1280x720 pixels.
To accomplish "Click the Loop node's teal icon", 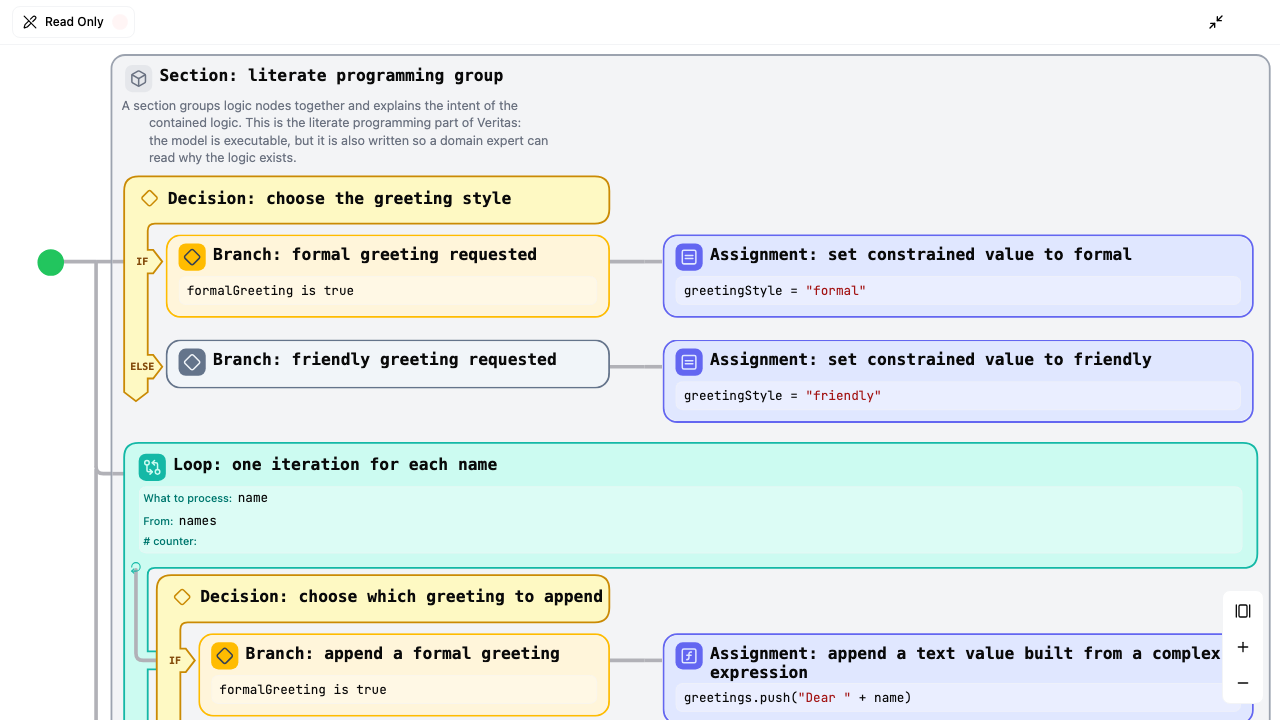I will pos(152,467).
